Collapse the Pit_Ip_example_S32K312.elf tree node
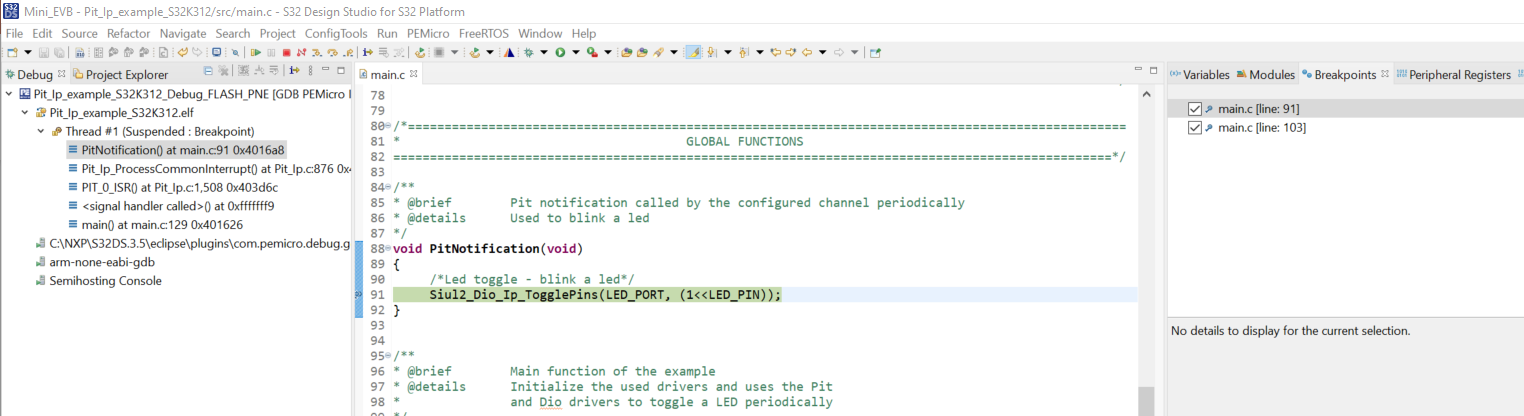This screenshot has width=1524, height=416. point(26,113)
